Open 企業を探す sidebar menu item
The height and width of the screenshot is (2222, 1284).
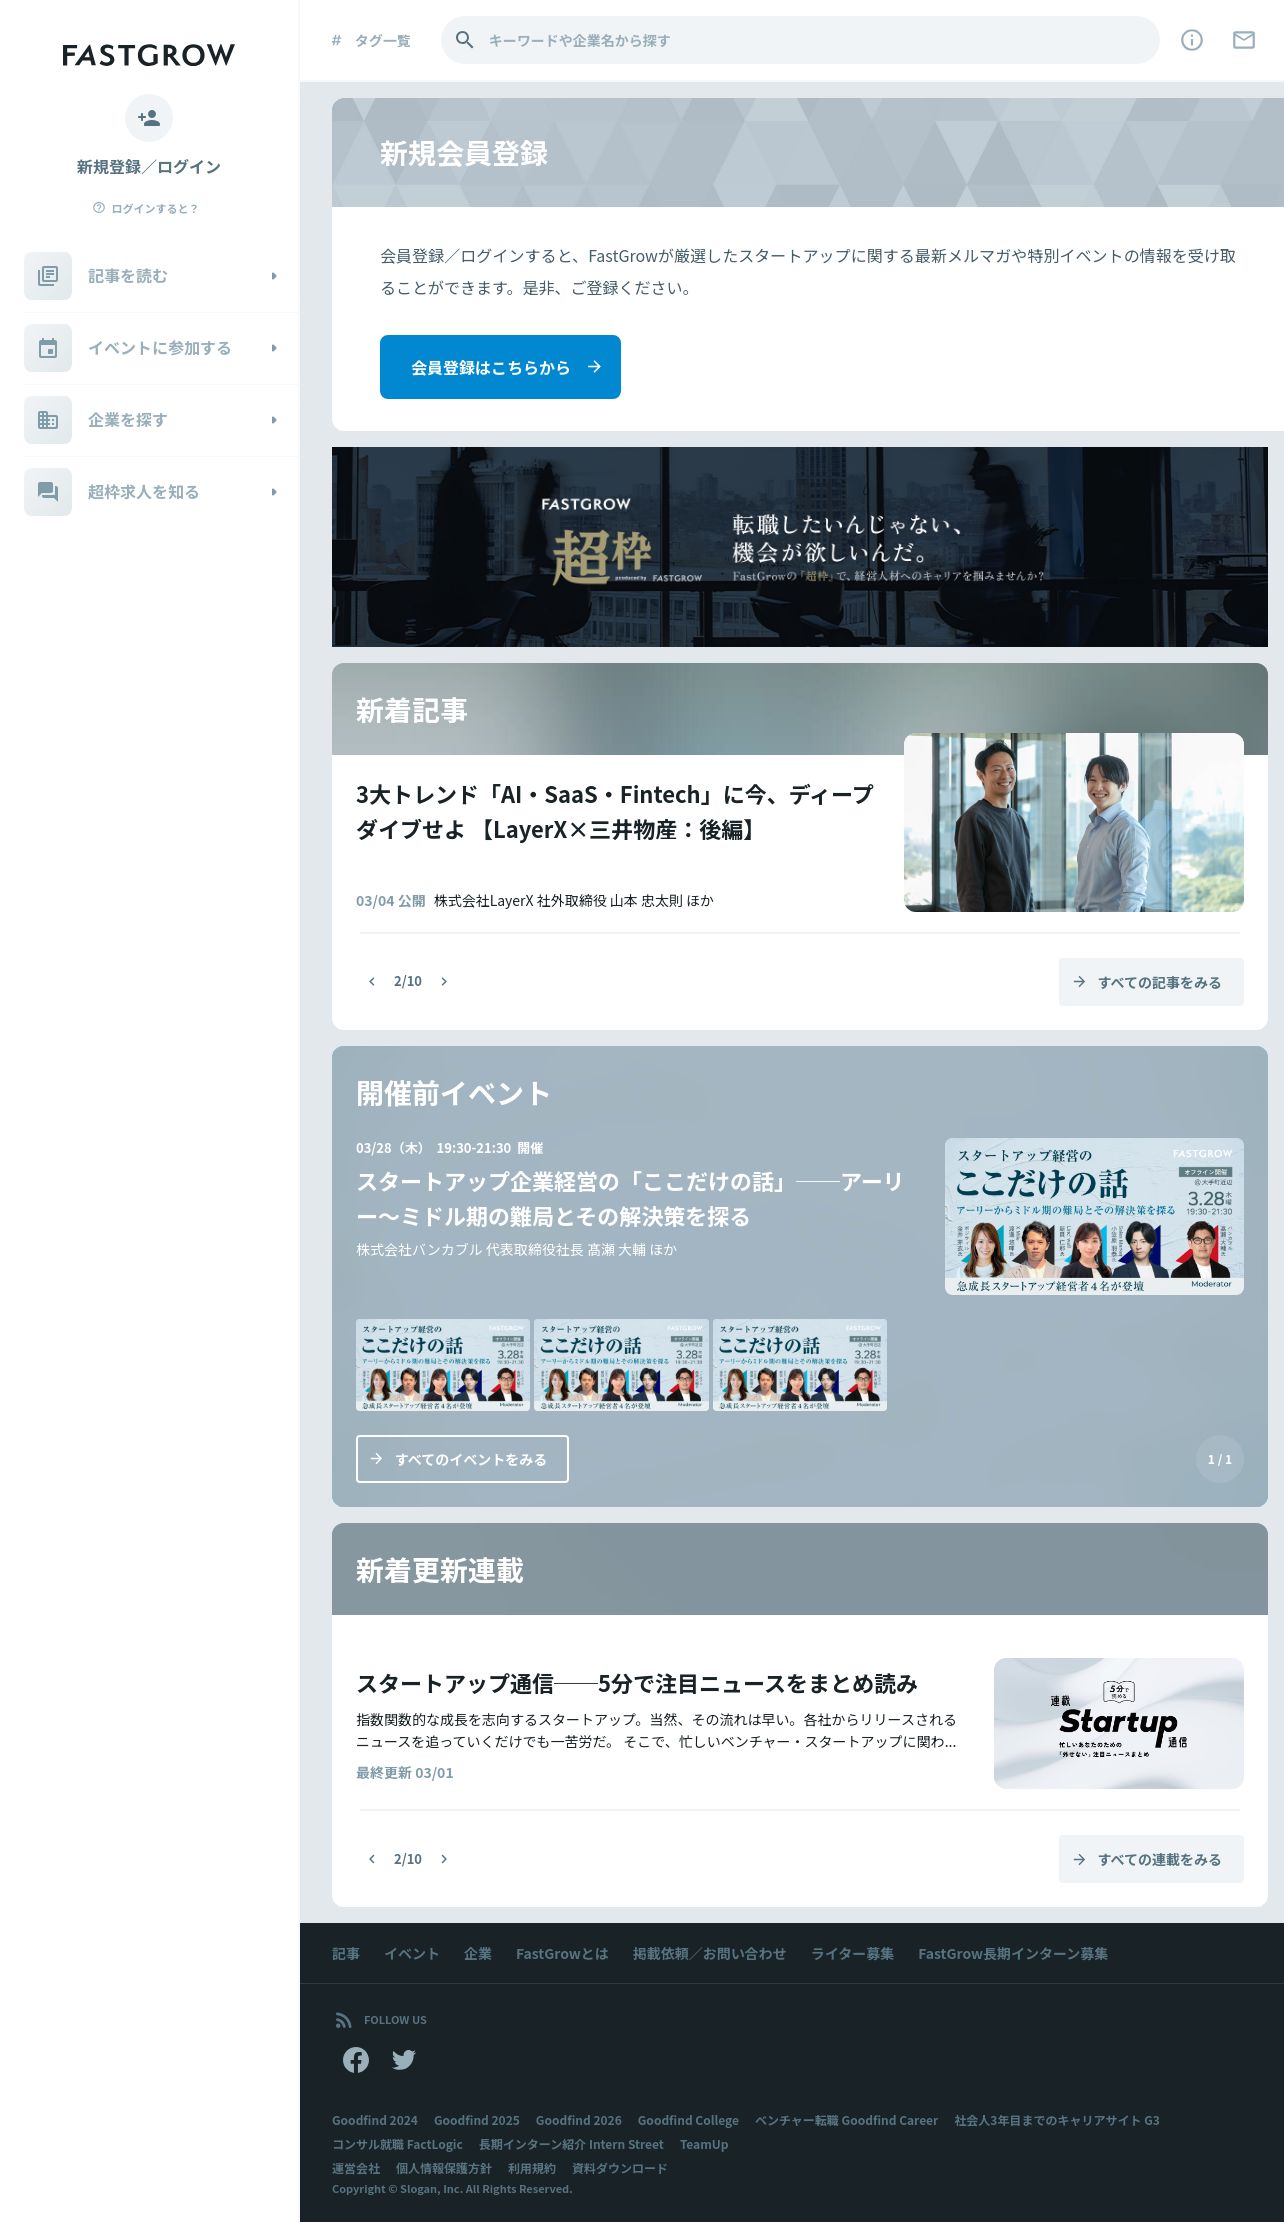click(x=161, y=420)
